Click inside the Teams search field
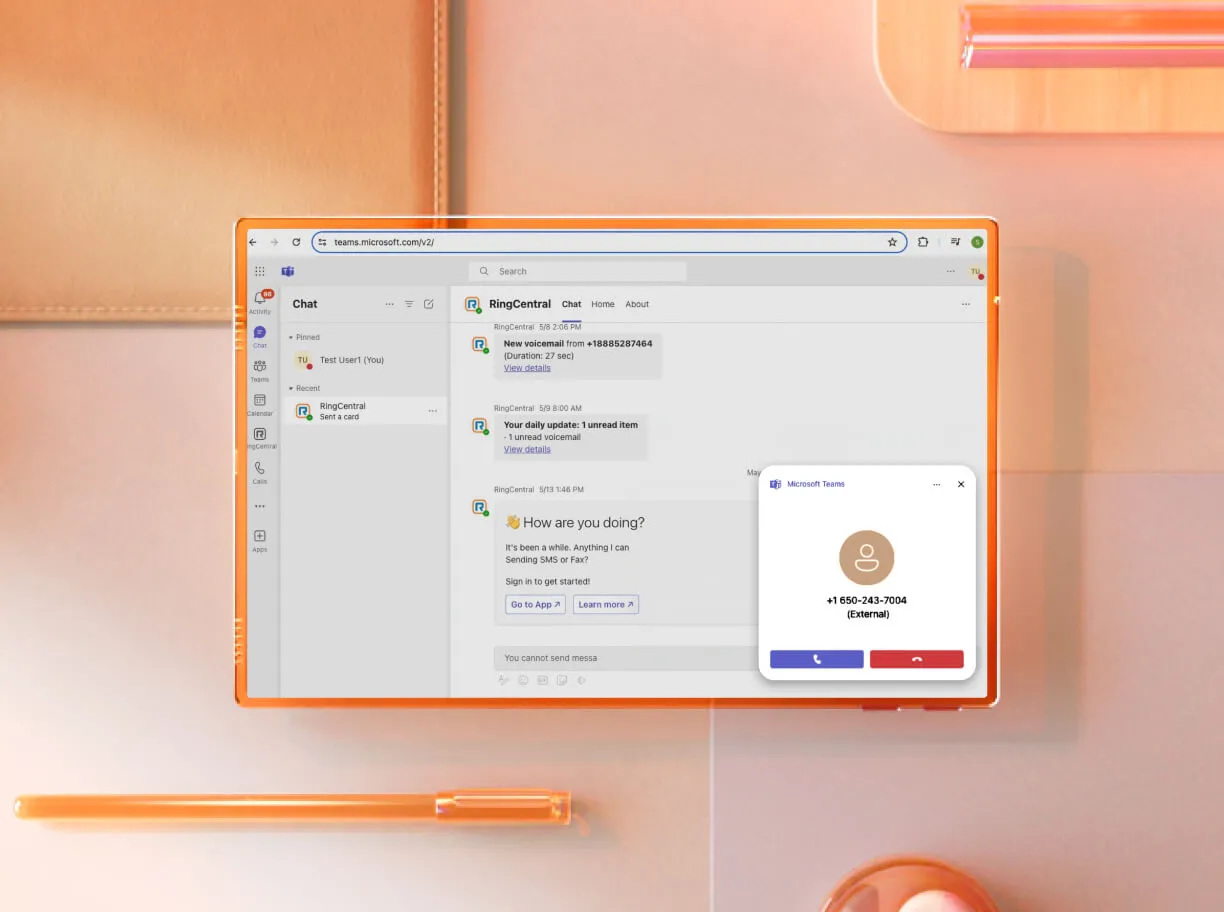 pos(575,271)
